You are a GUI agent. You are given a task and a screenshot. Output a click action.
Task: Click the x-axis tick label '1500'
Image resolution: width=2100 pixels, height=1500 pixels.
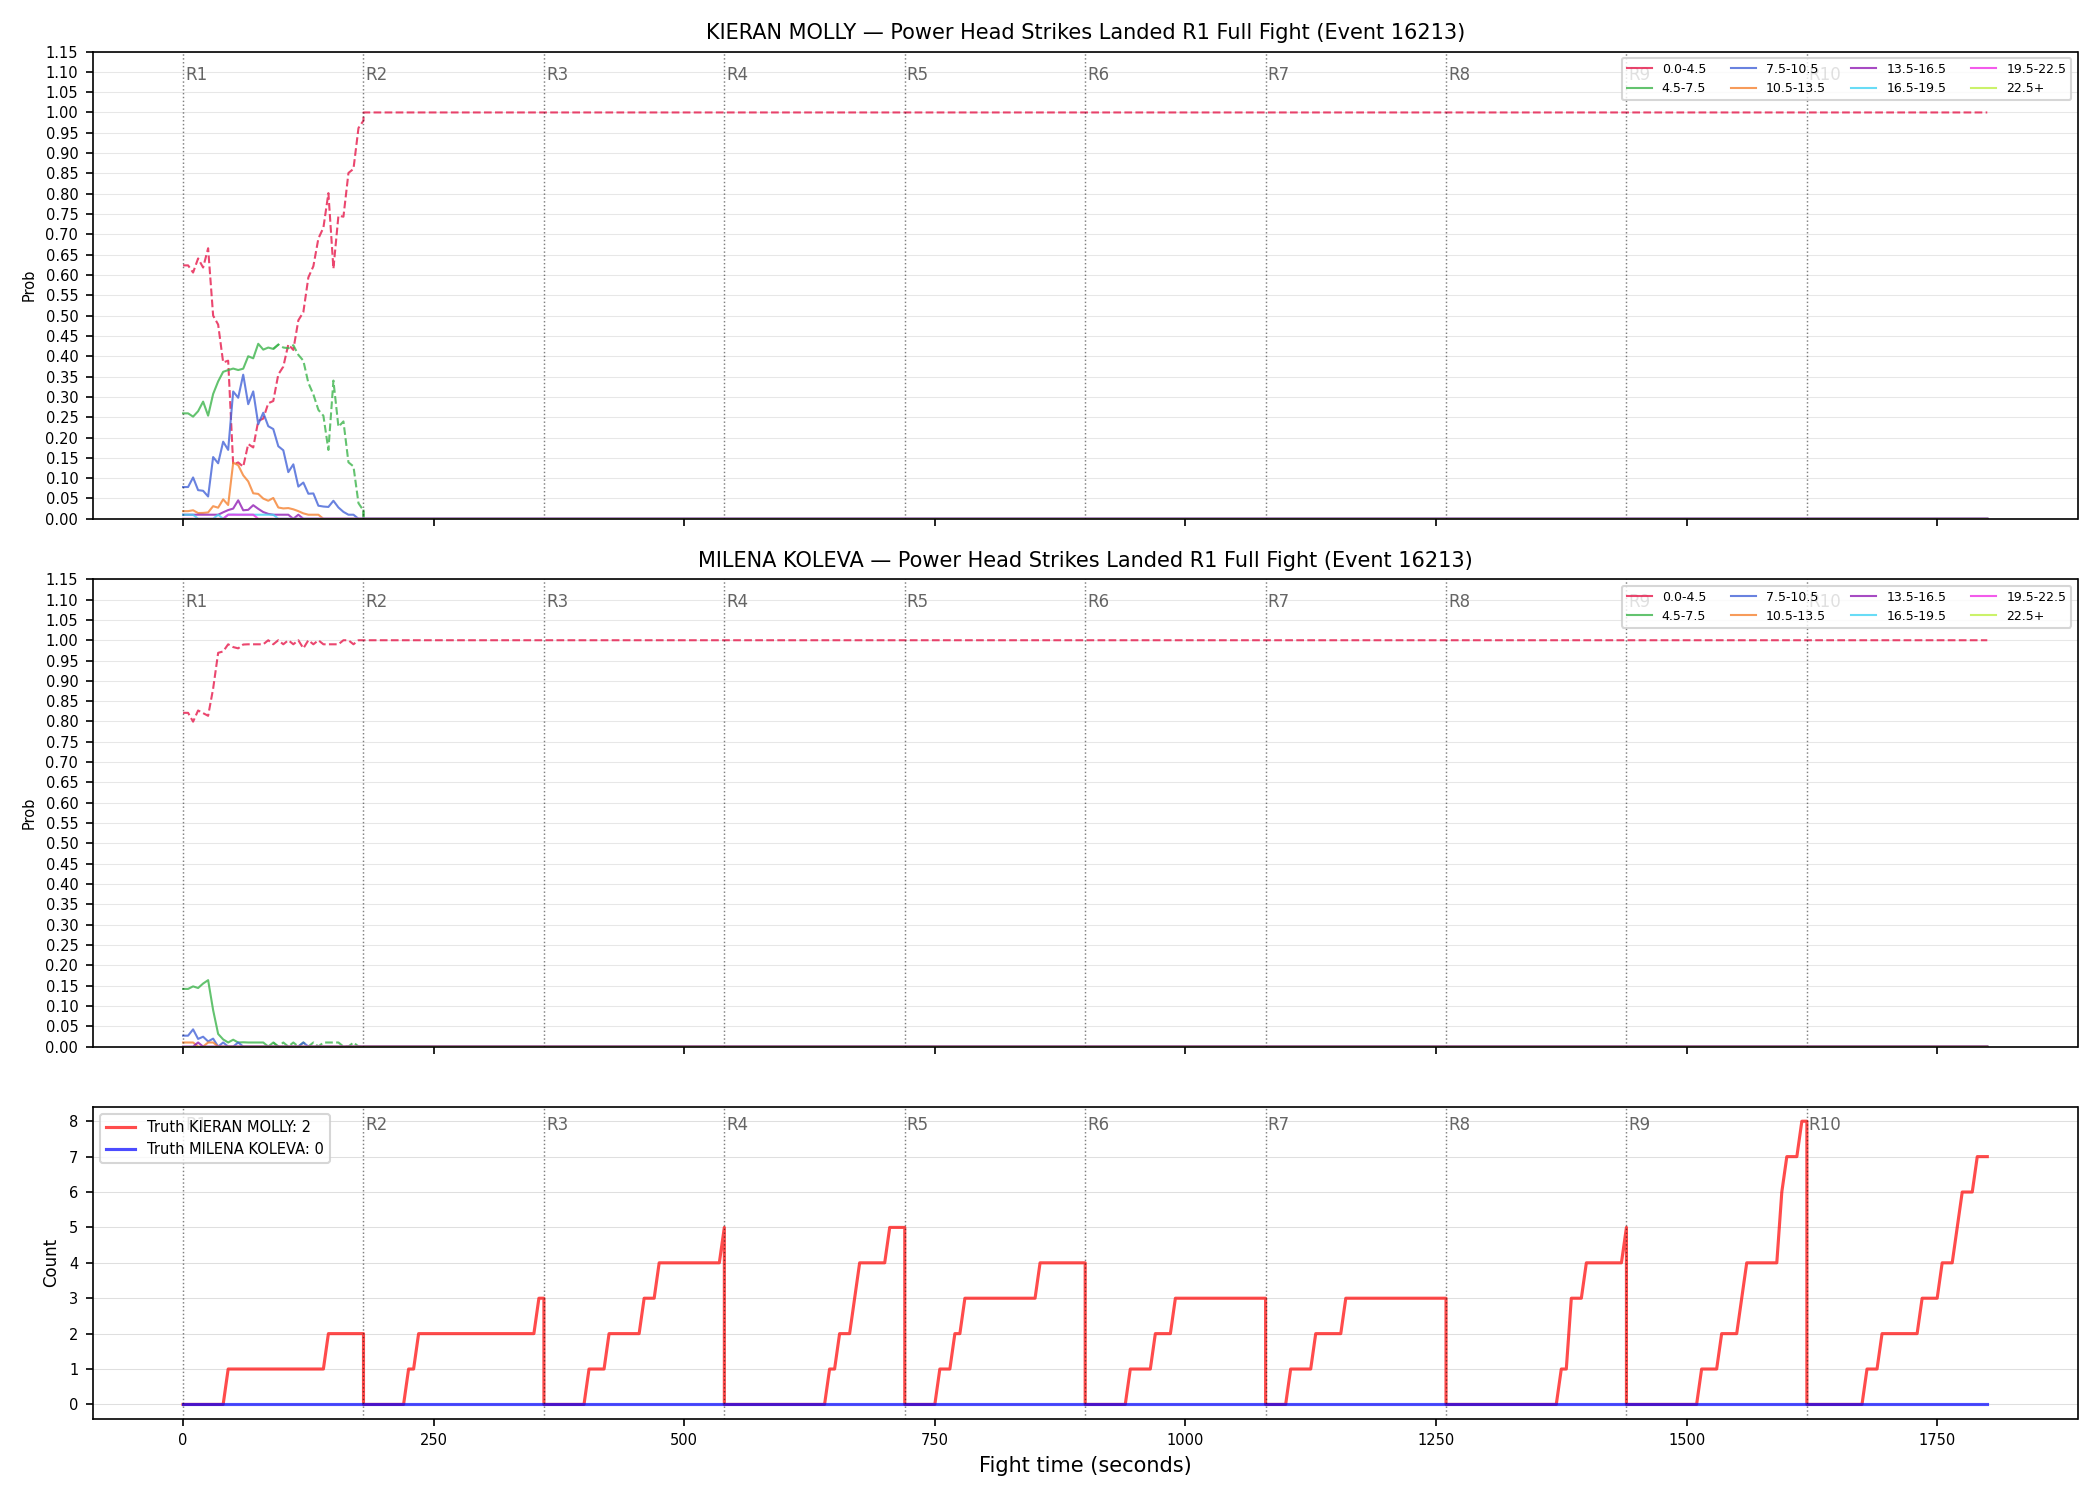tap(1687, 1440)
